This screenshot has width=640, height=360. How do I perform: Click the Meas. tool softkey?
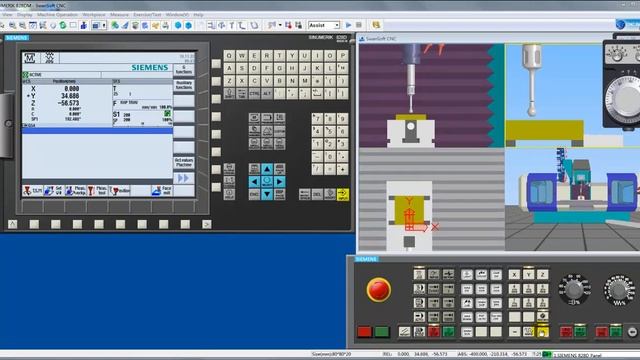98,191
